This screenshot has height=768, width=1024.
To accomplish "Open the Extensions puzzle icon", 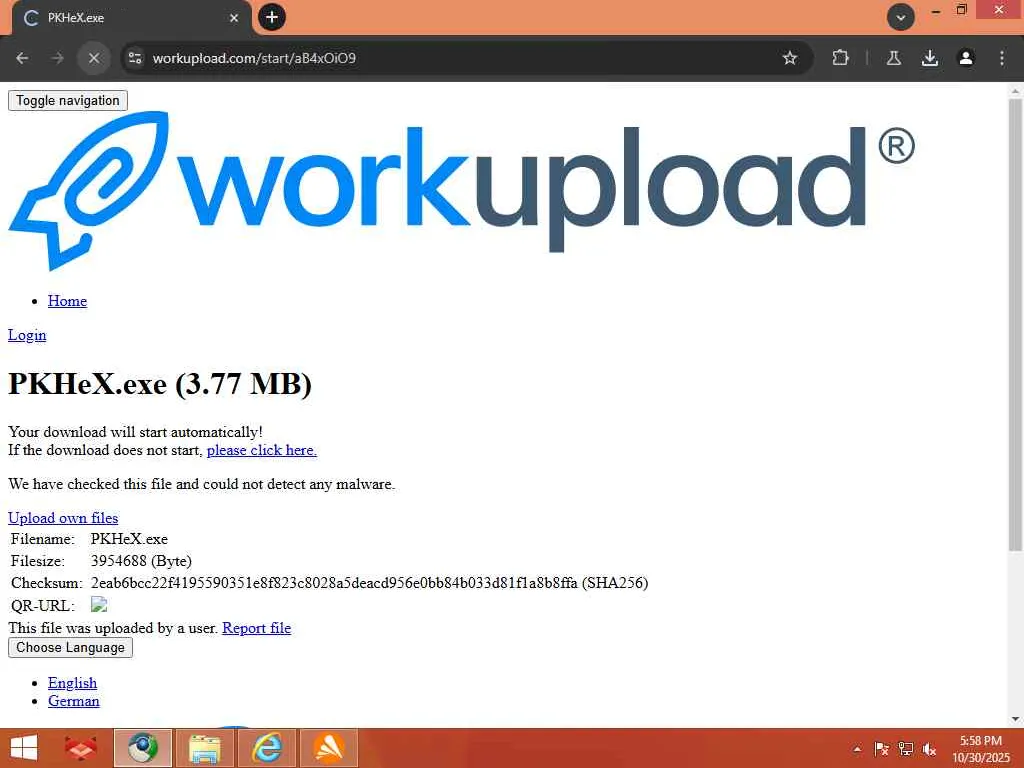I will pyautogui.click(x=840, y=58).
